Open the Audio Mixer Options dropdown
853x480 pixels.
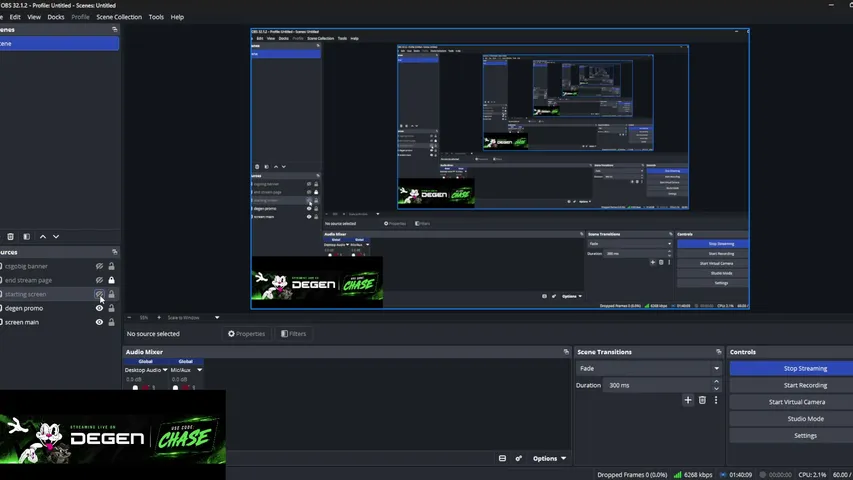click(x=549, y=458)
